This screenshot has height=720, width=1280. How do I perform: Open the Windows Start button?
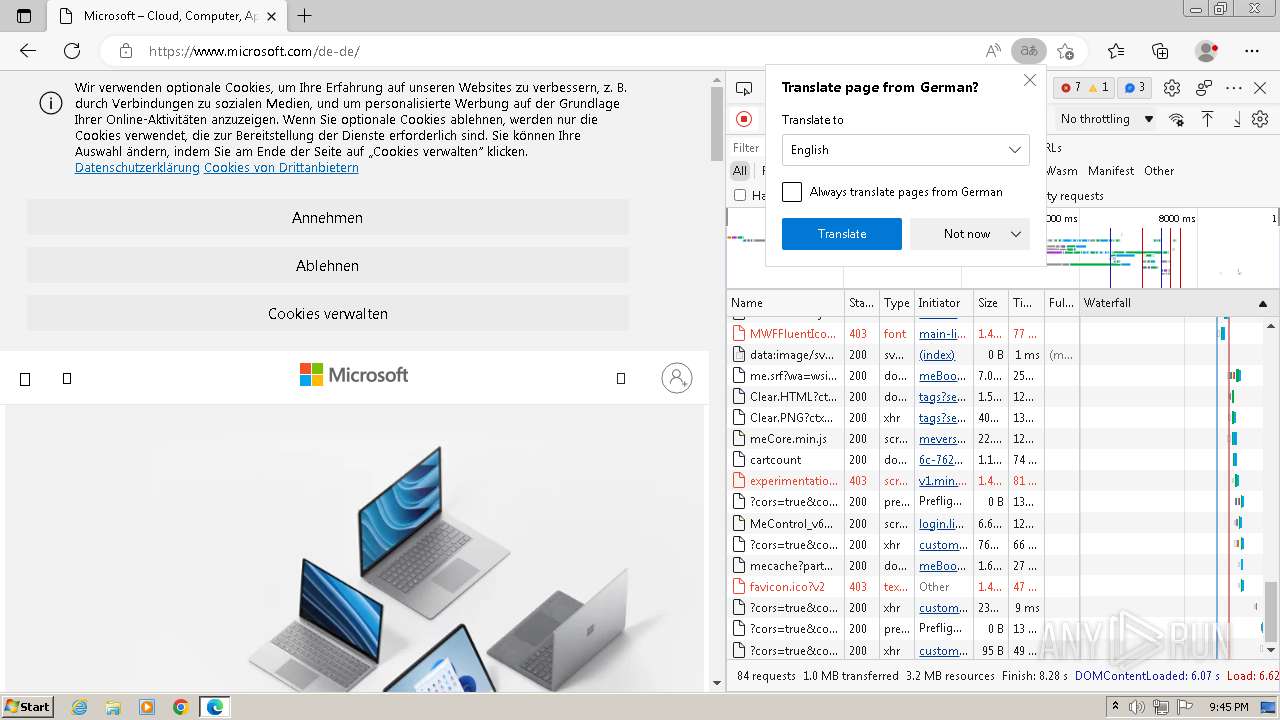[x=28, y=706]
